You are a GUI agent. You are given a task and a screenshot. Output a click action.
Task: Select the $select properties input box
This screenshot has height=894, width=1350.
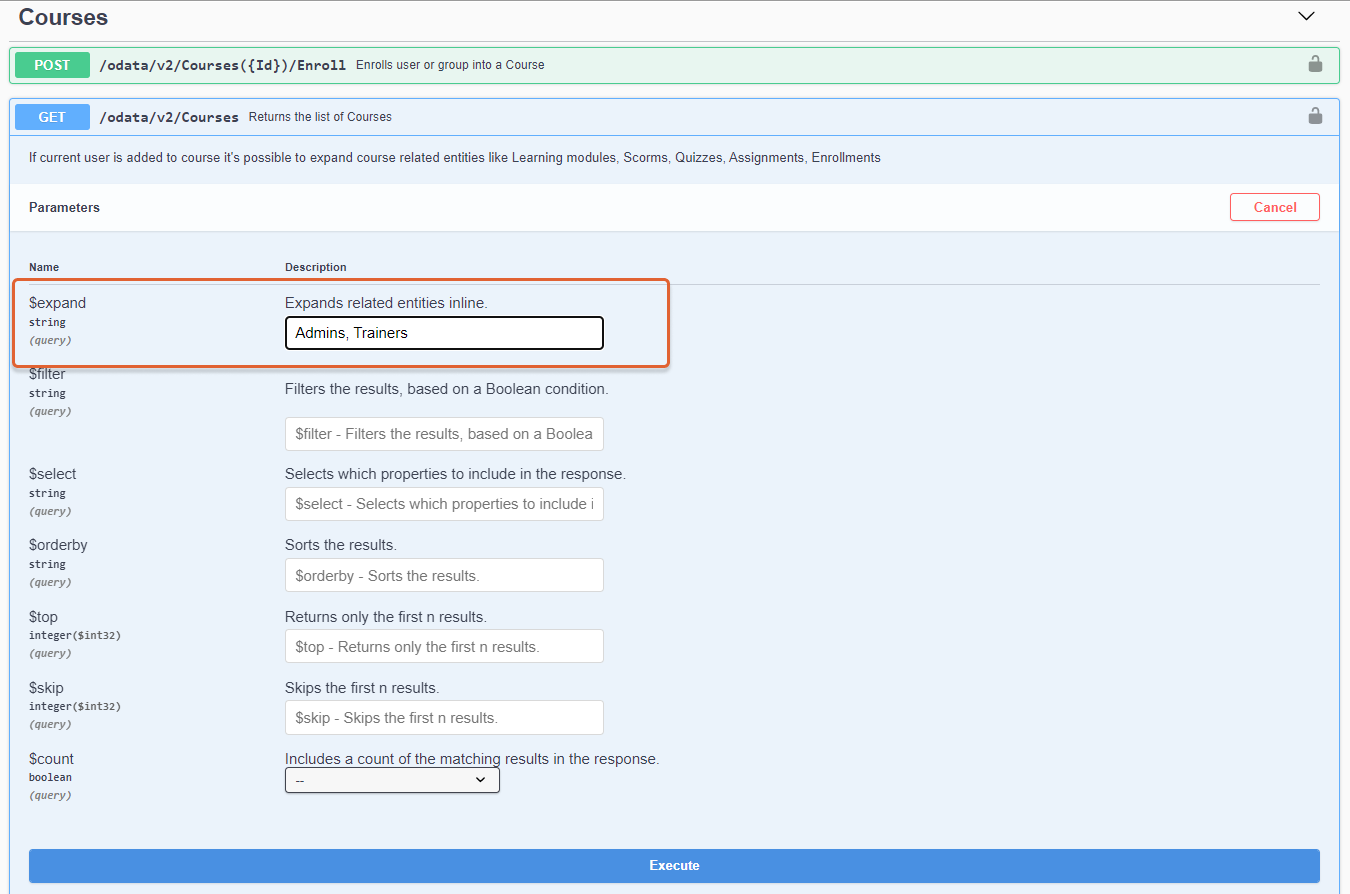(444, 504)
